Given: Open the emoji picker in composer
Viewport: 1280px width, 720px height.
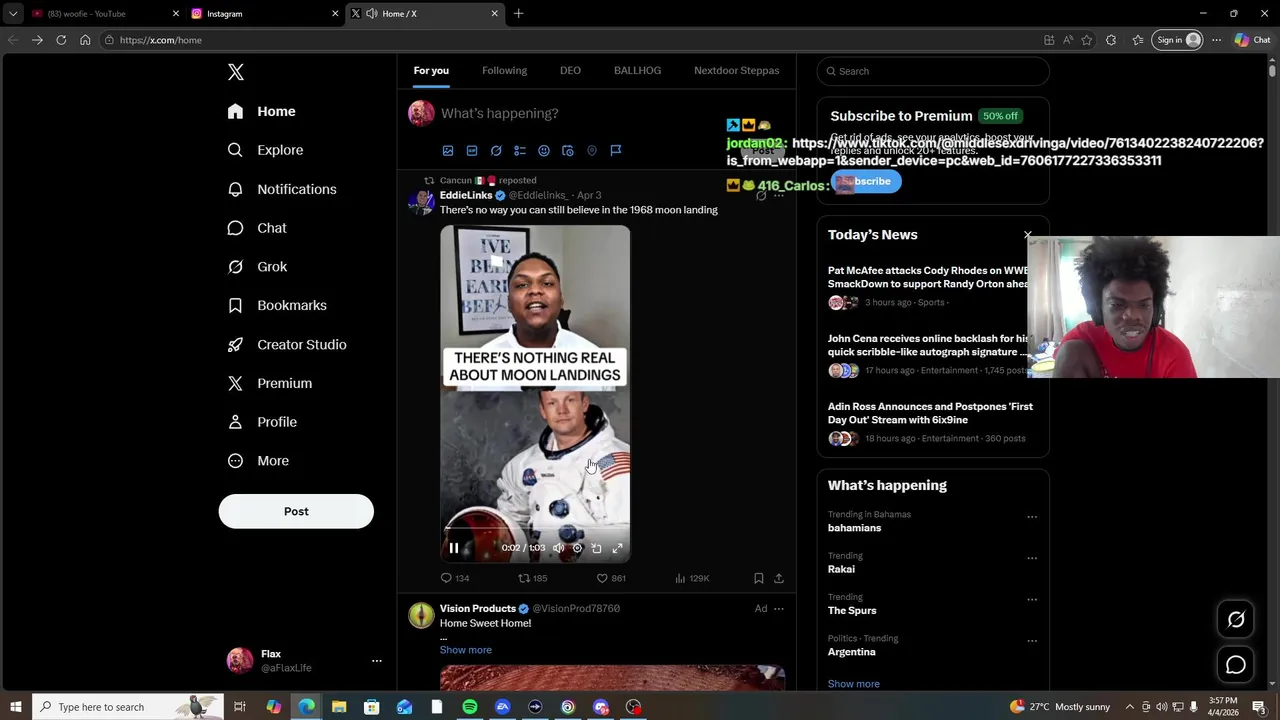Looking at the screenshot, I should (x=544, y=151).
